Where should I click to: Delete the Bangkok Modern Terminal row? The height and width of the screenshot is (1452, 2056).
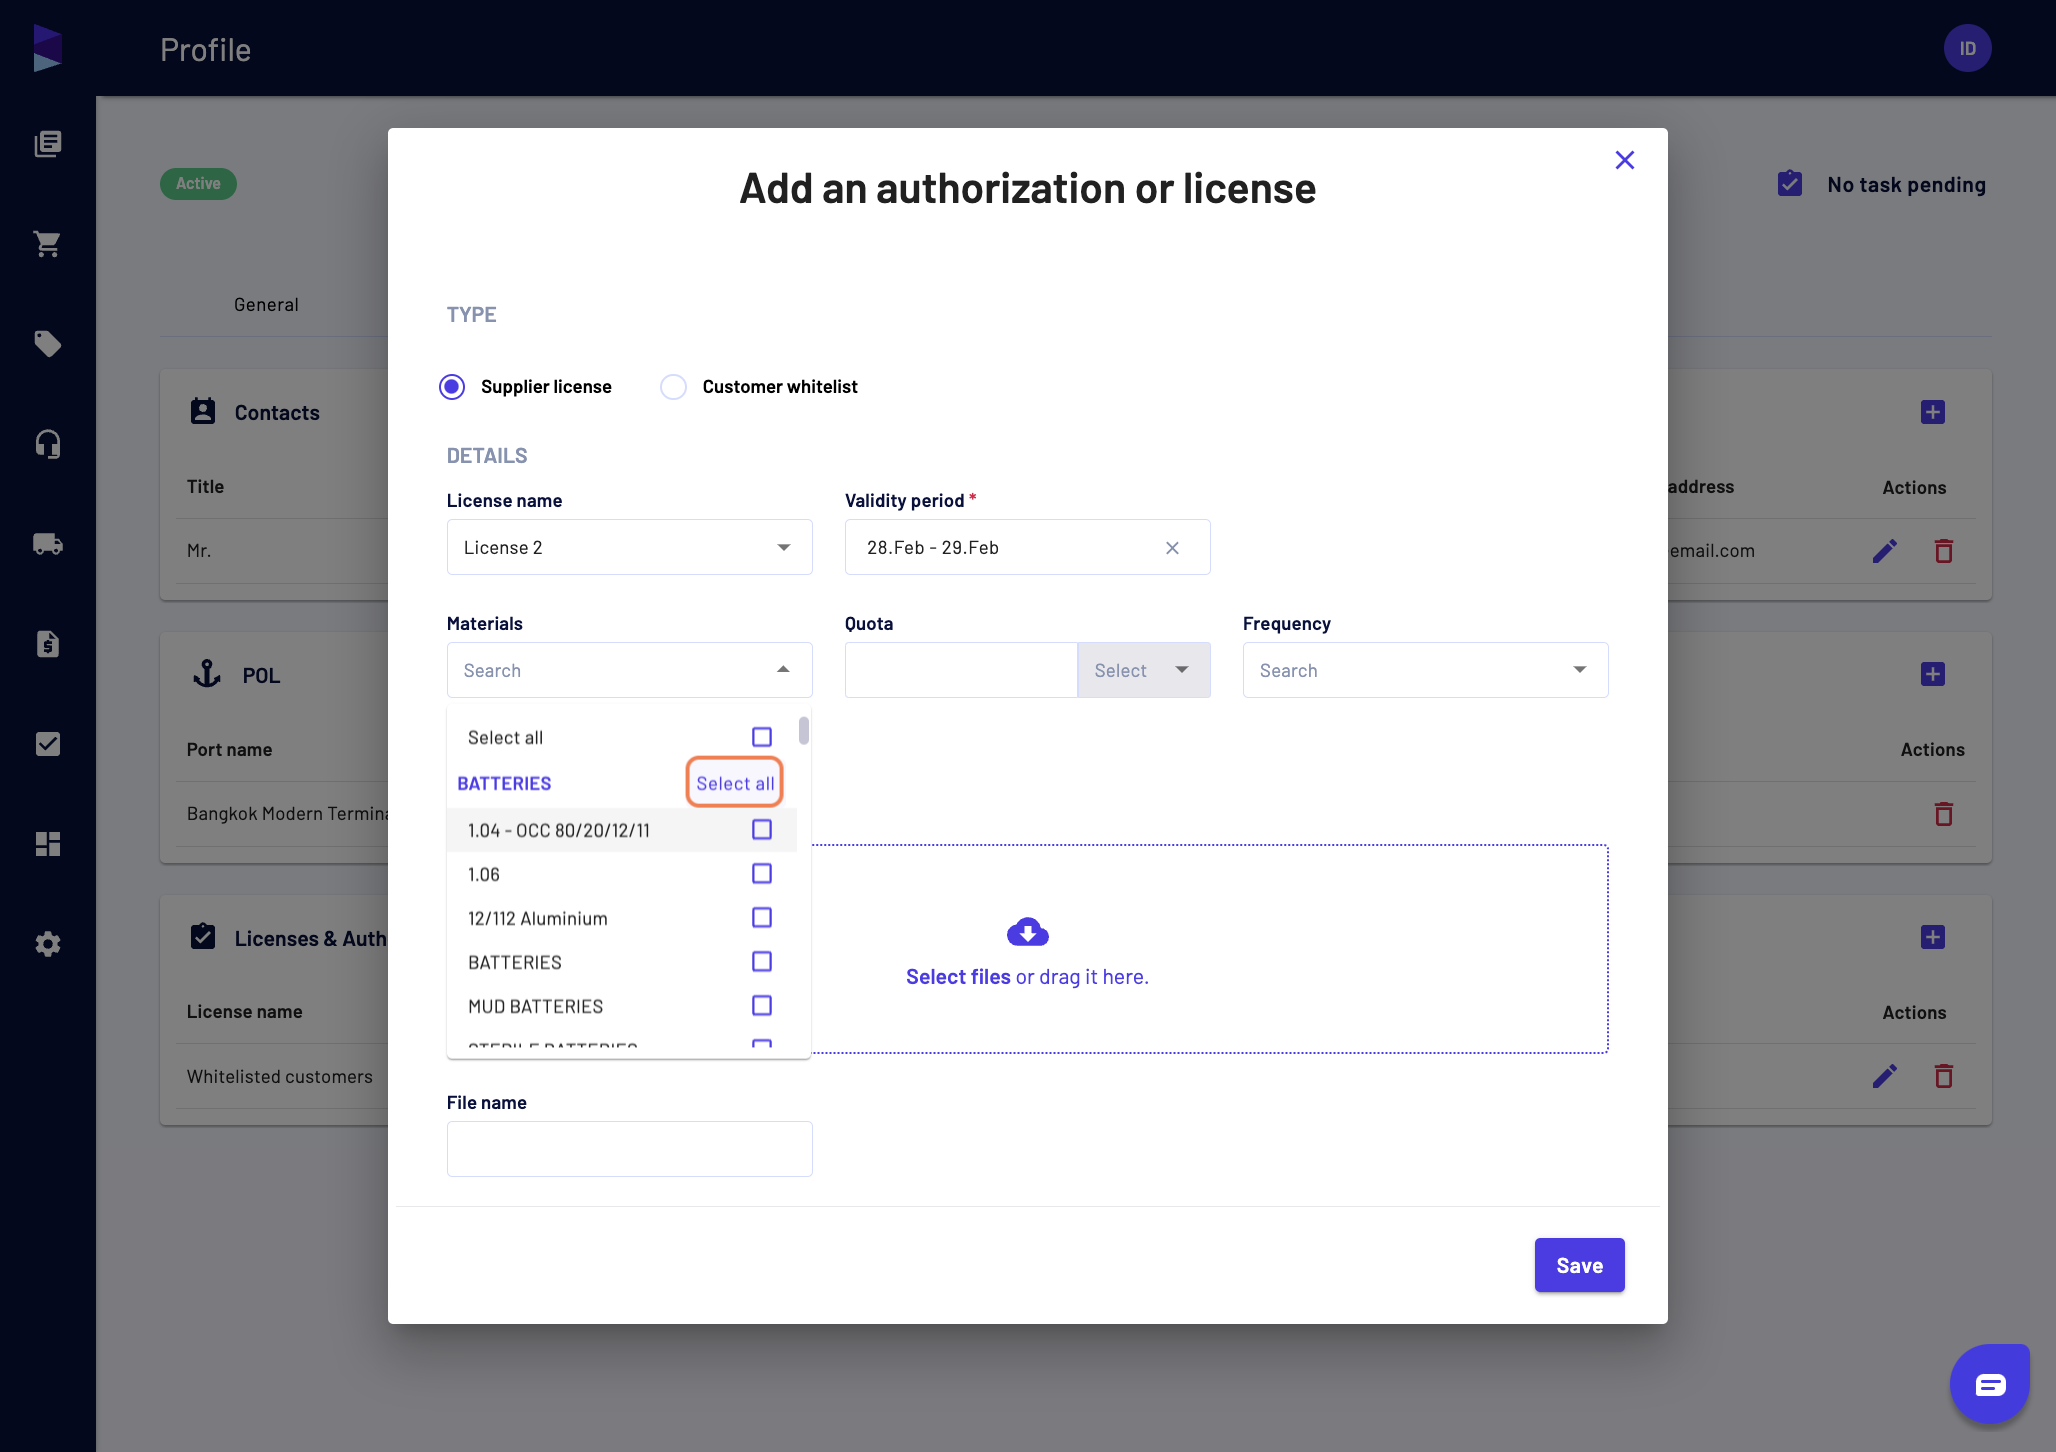pyautogui.click(x=1943, y=813)
